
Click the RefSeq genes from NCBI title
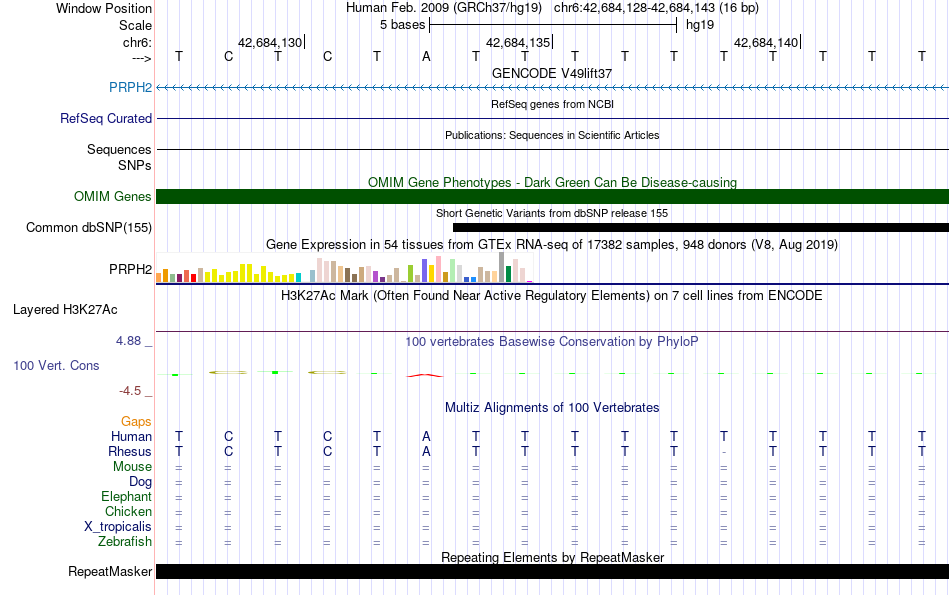[552, 104]
